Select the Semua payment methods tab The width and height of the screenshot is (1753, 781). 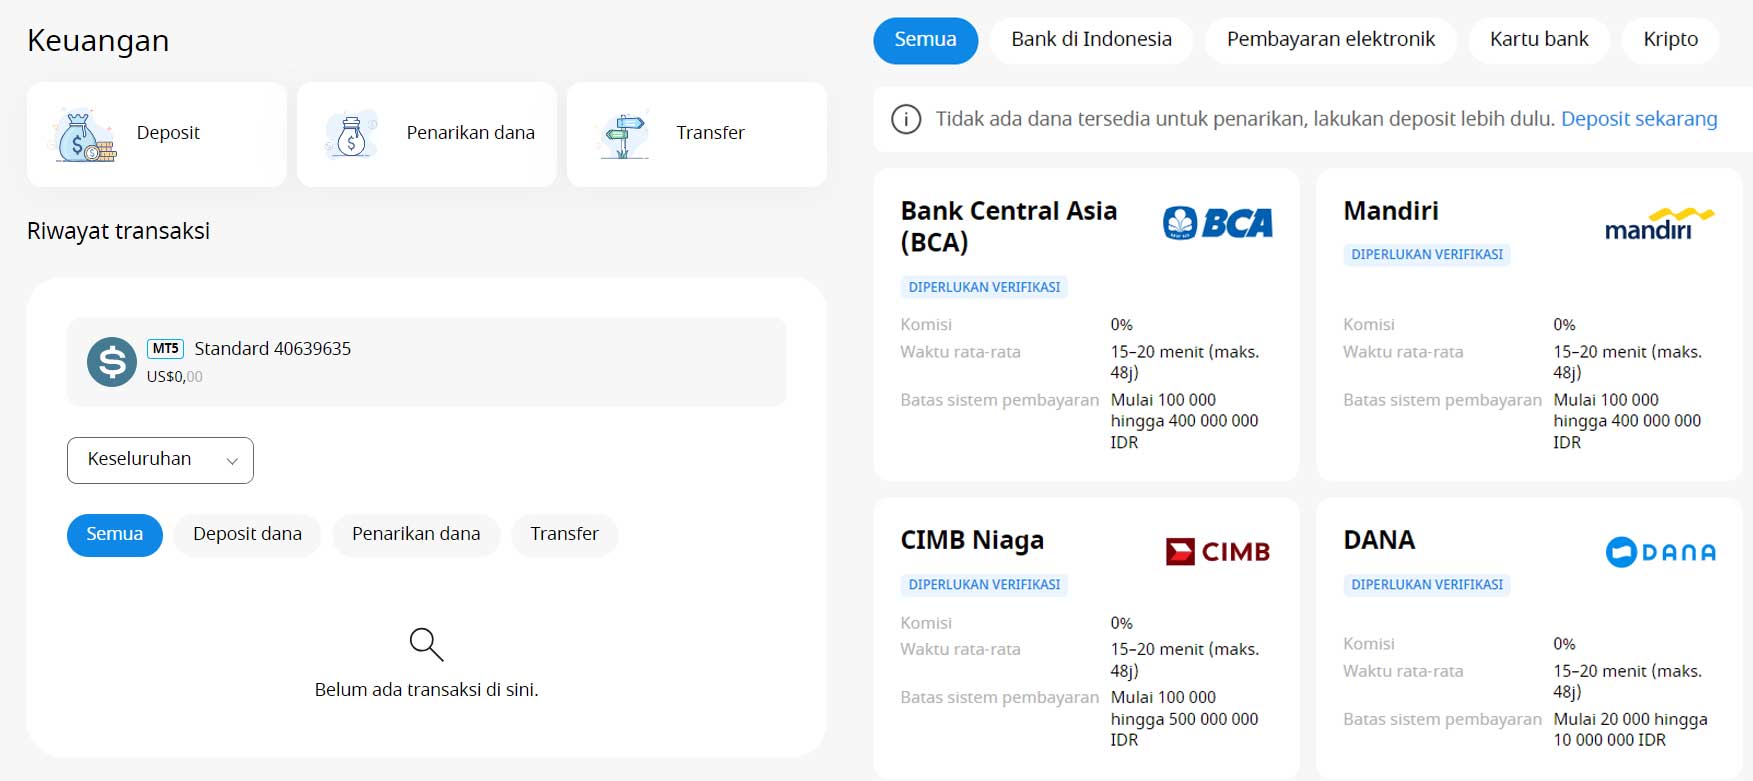[x=926, y=40]
